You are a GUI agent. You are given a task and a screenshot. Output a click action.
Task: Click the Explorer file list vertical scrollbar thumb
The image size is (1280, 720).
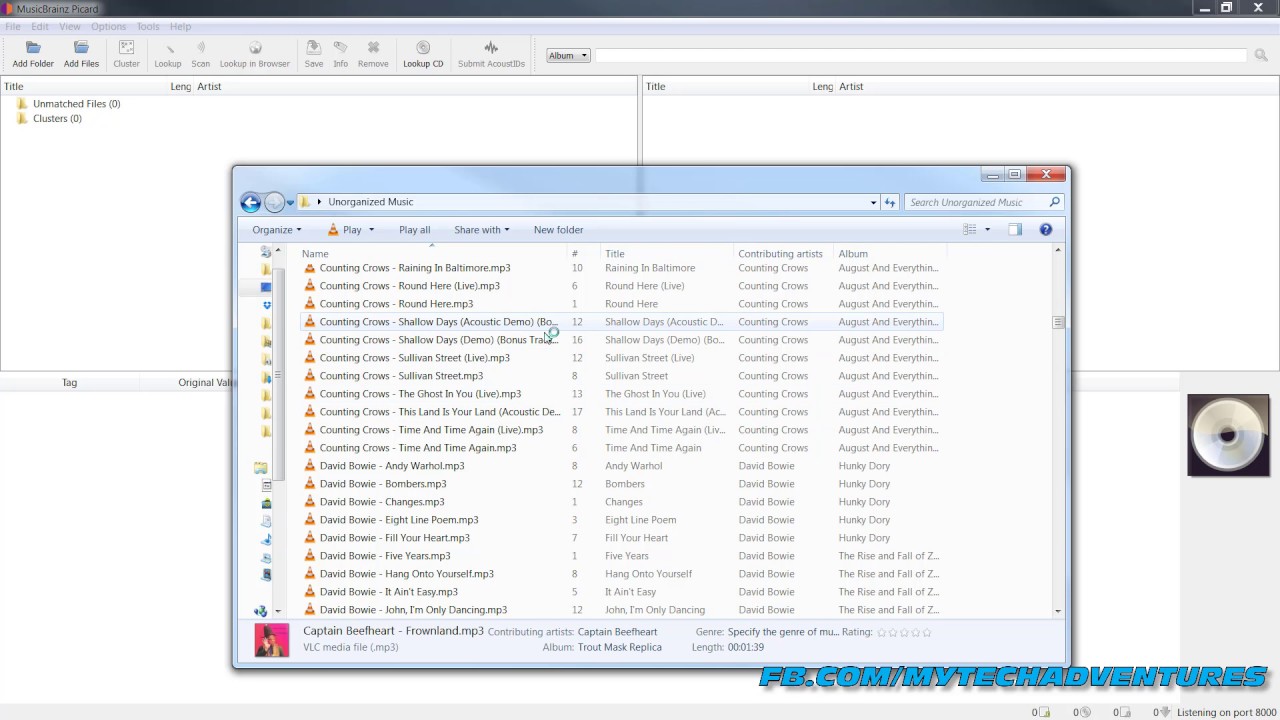1058,322
